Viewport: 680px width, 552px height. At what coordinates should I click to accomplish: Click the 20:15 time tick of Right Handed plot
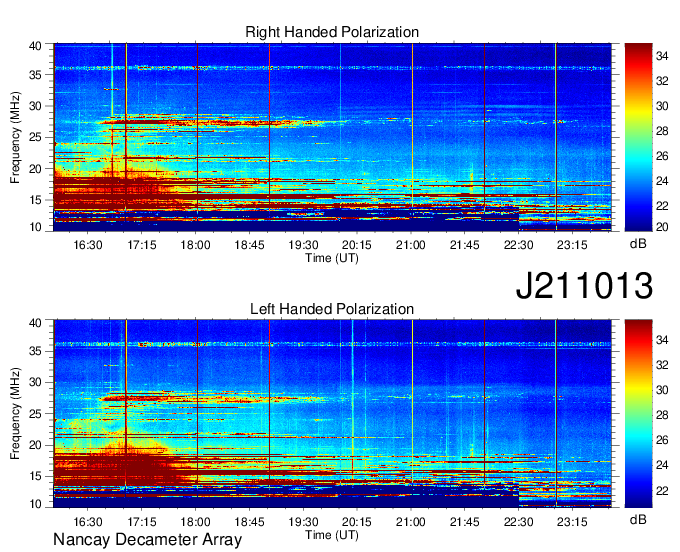point(357,245)
